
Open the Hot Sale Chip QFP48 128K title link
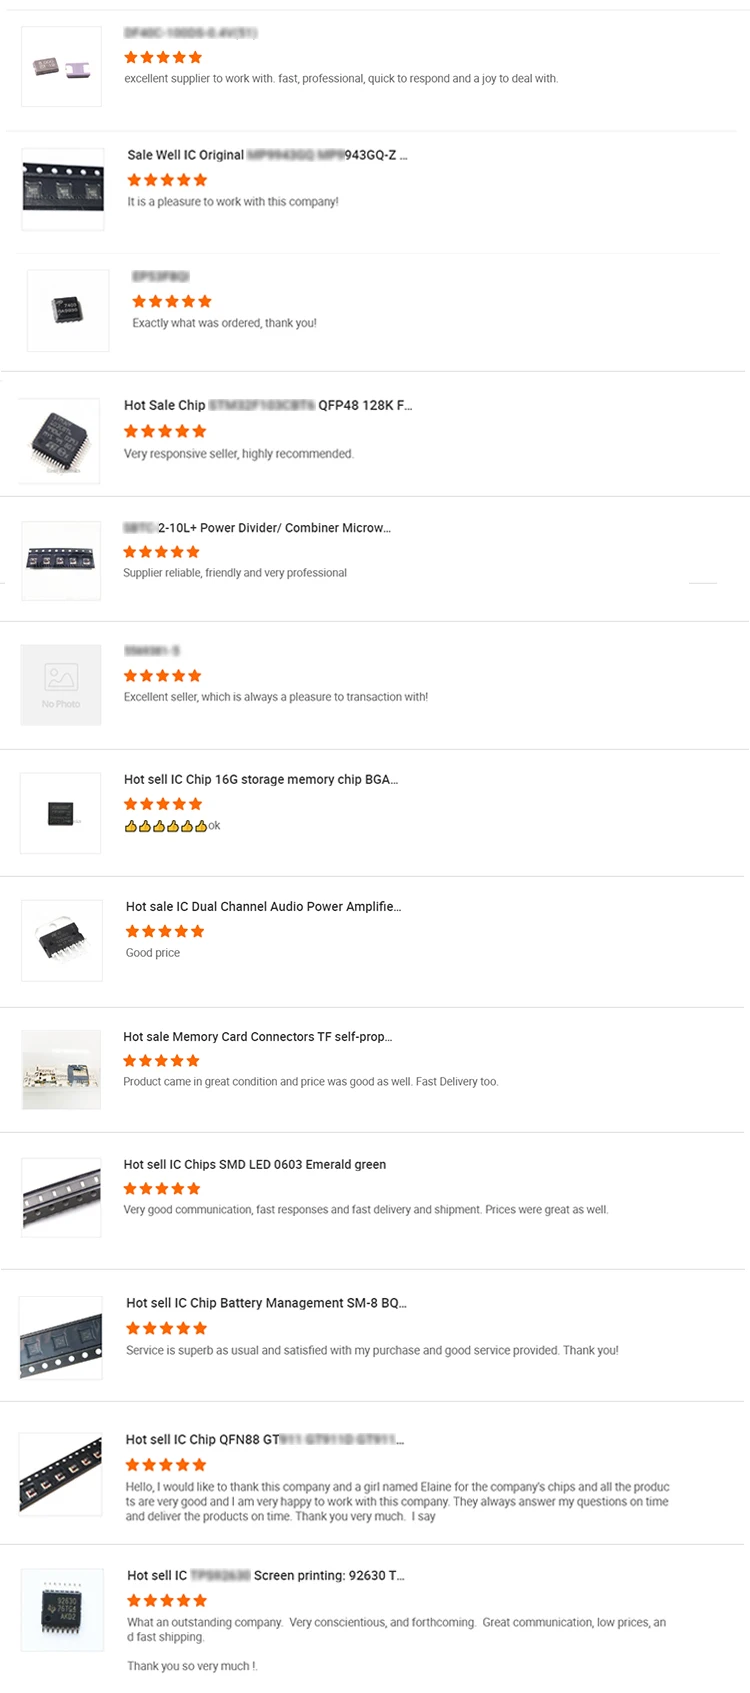268,405
